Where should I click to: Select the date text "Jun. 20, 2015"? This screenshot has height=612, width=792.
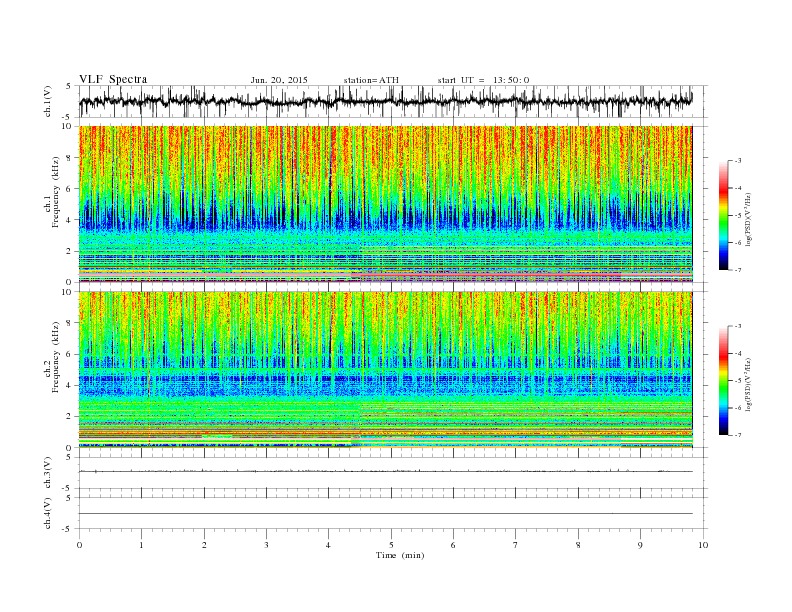279,80
